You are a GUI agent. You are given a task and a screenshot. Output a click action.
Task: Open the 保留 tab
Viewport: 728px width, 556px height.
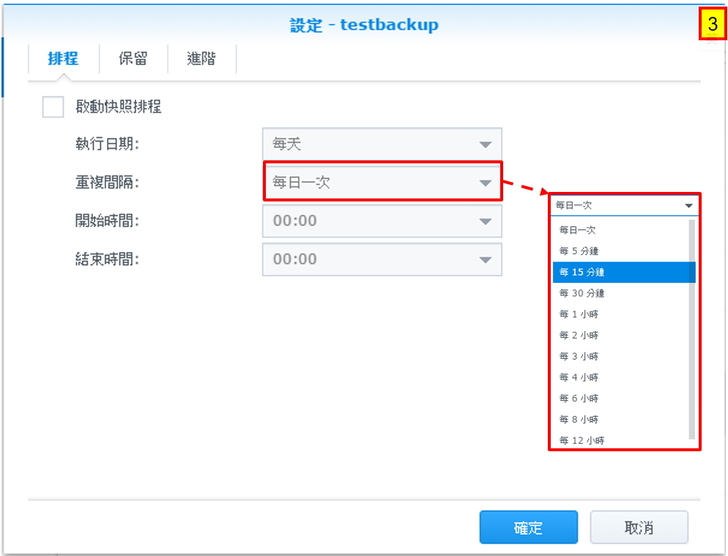click(x=133, y=59)
